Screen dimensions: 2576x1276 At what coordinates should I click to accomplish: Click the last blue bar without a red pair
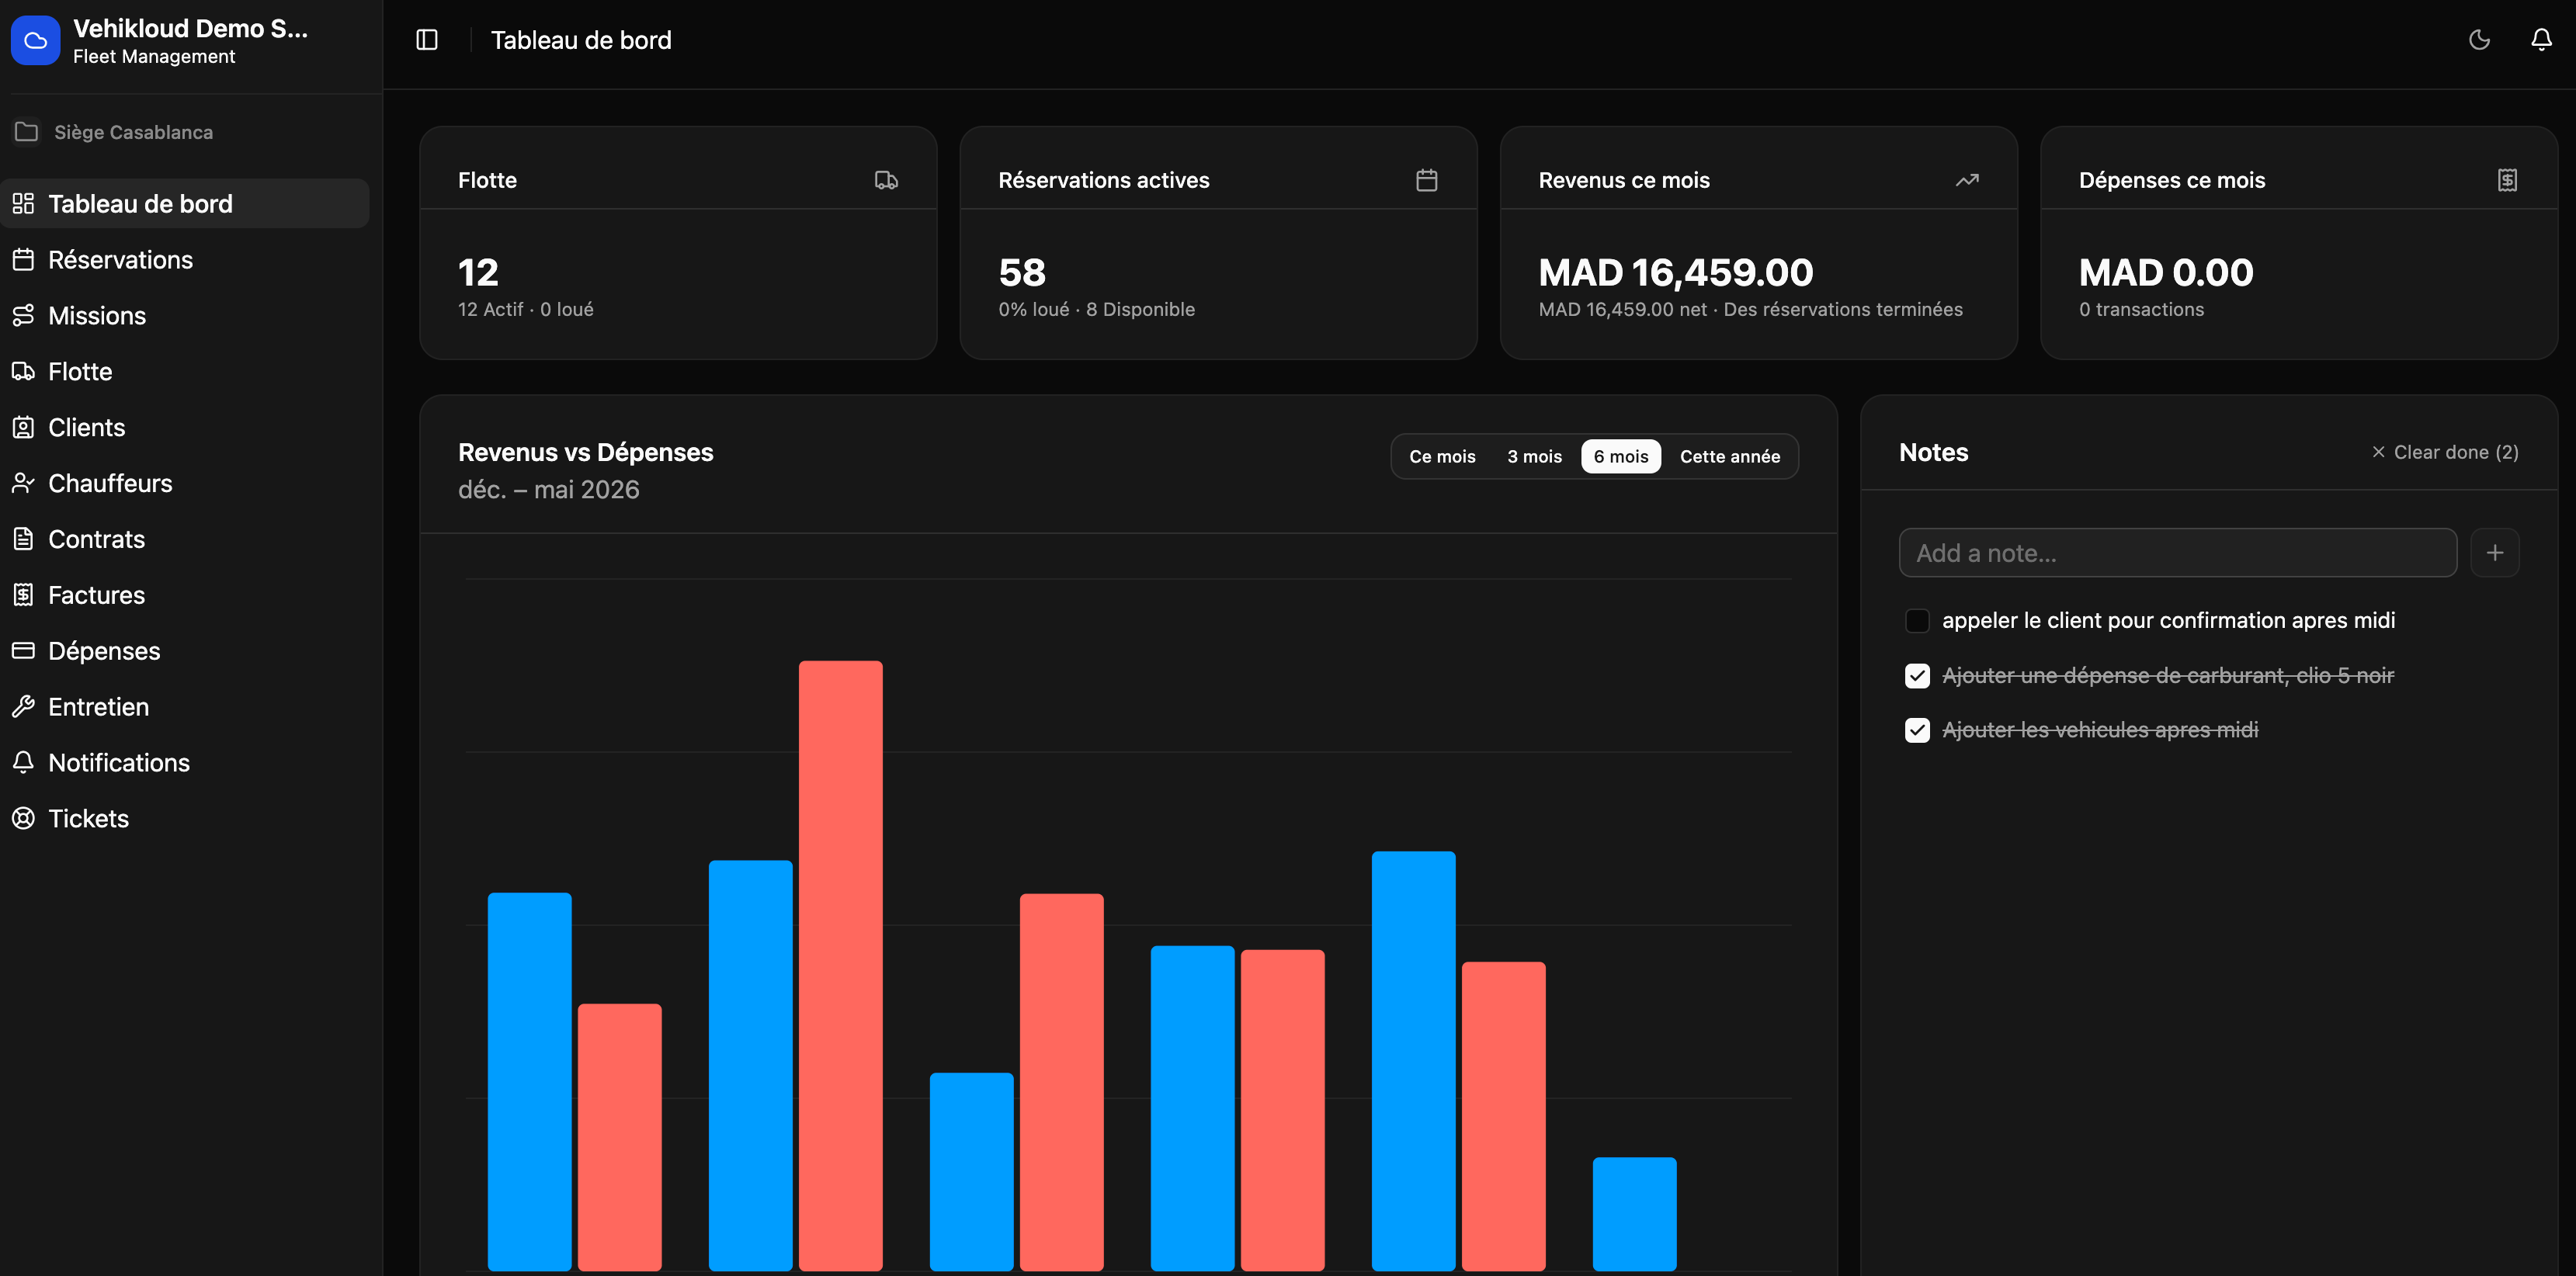tap(1634, 1214)
